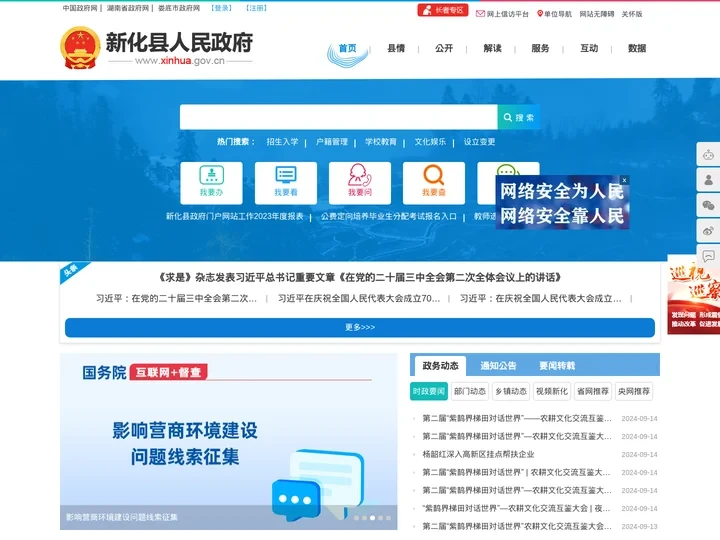Select 首页 in main navigation
The image size is (720, 540).
(x=348, y=48)
